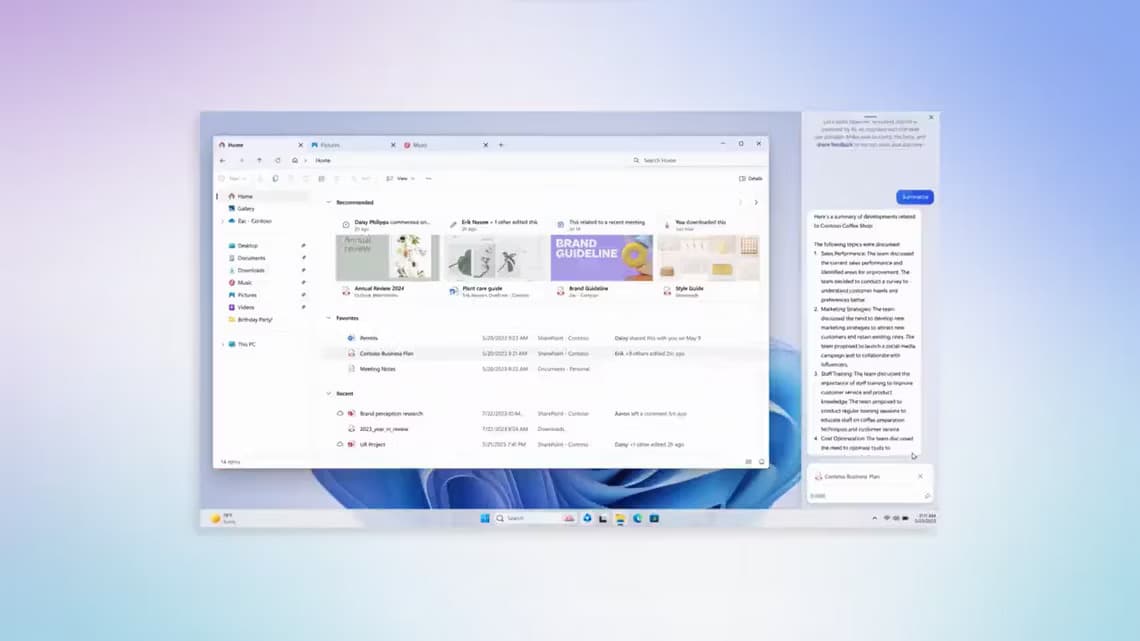Click the Details pane button
The height and width of the screenshot is (641, 1140).
click(x=750, y=178)
